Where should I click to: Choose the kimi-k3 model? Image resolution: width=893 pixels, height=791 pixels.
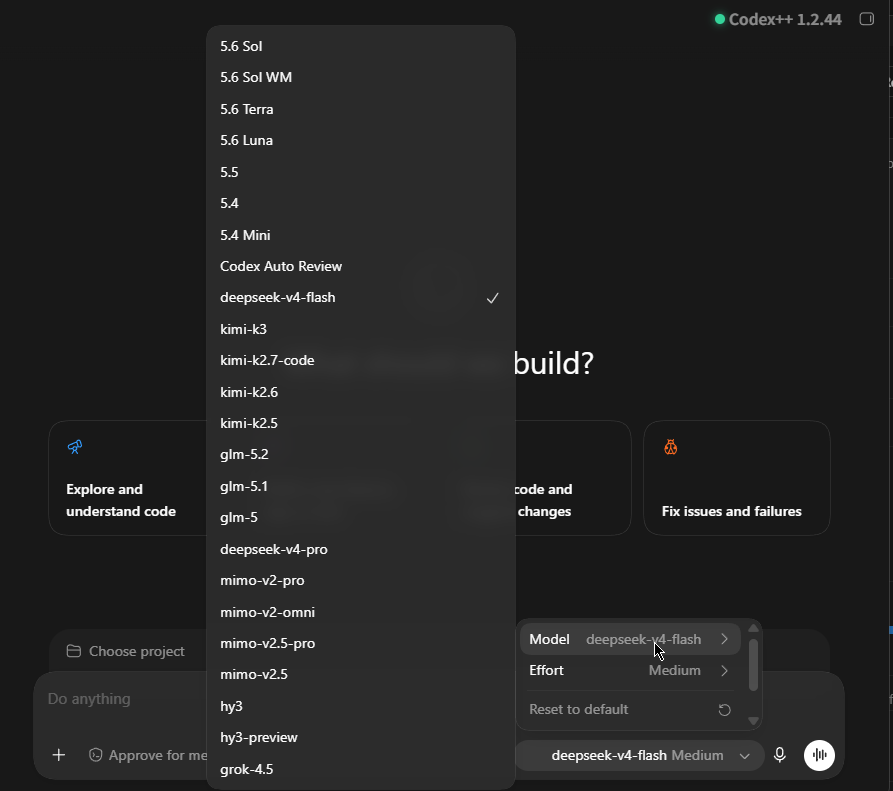click(361, 329)
